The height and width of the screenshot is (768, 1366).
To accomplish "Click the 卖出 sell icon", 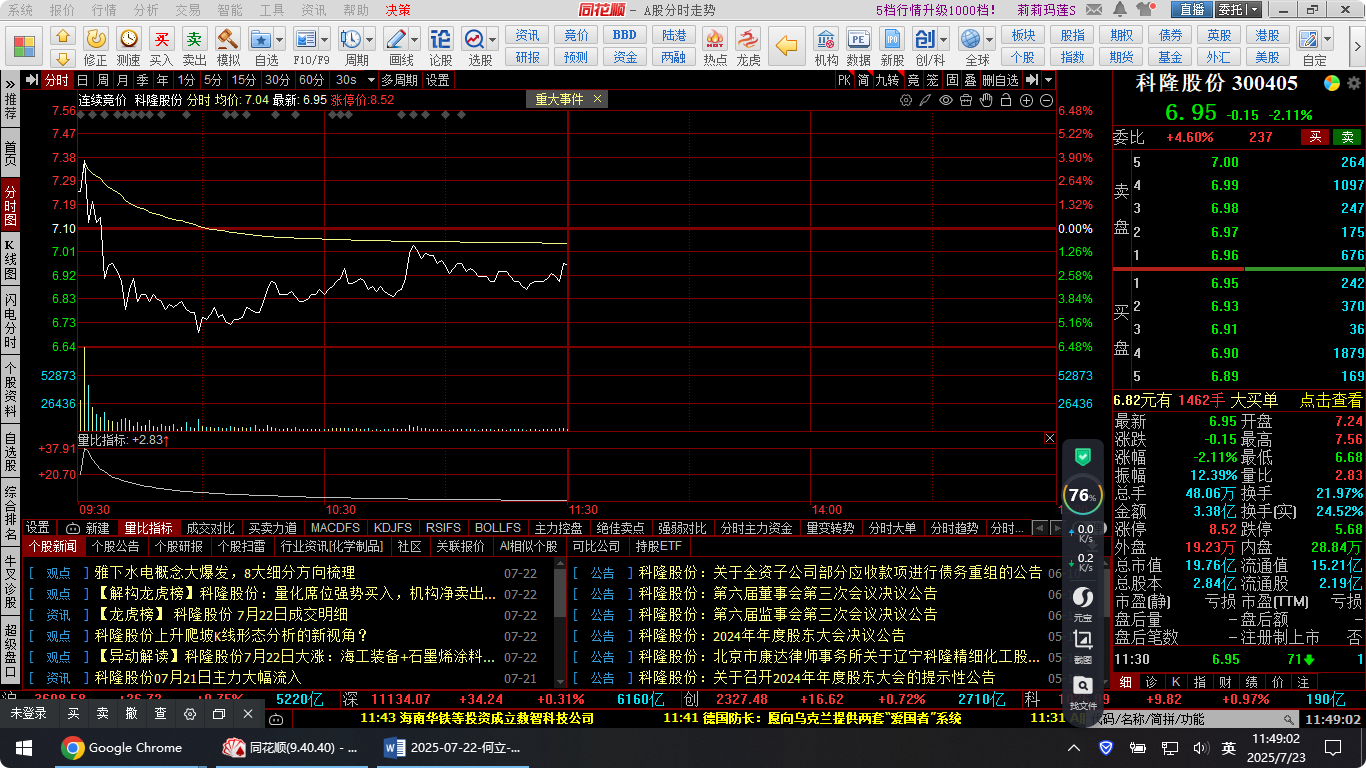I will point(194,39).
